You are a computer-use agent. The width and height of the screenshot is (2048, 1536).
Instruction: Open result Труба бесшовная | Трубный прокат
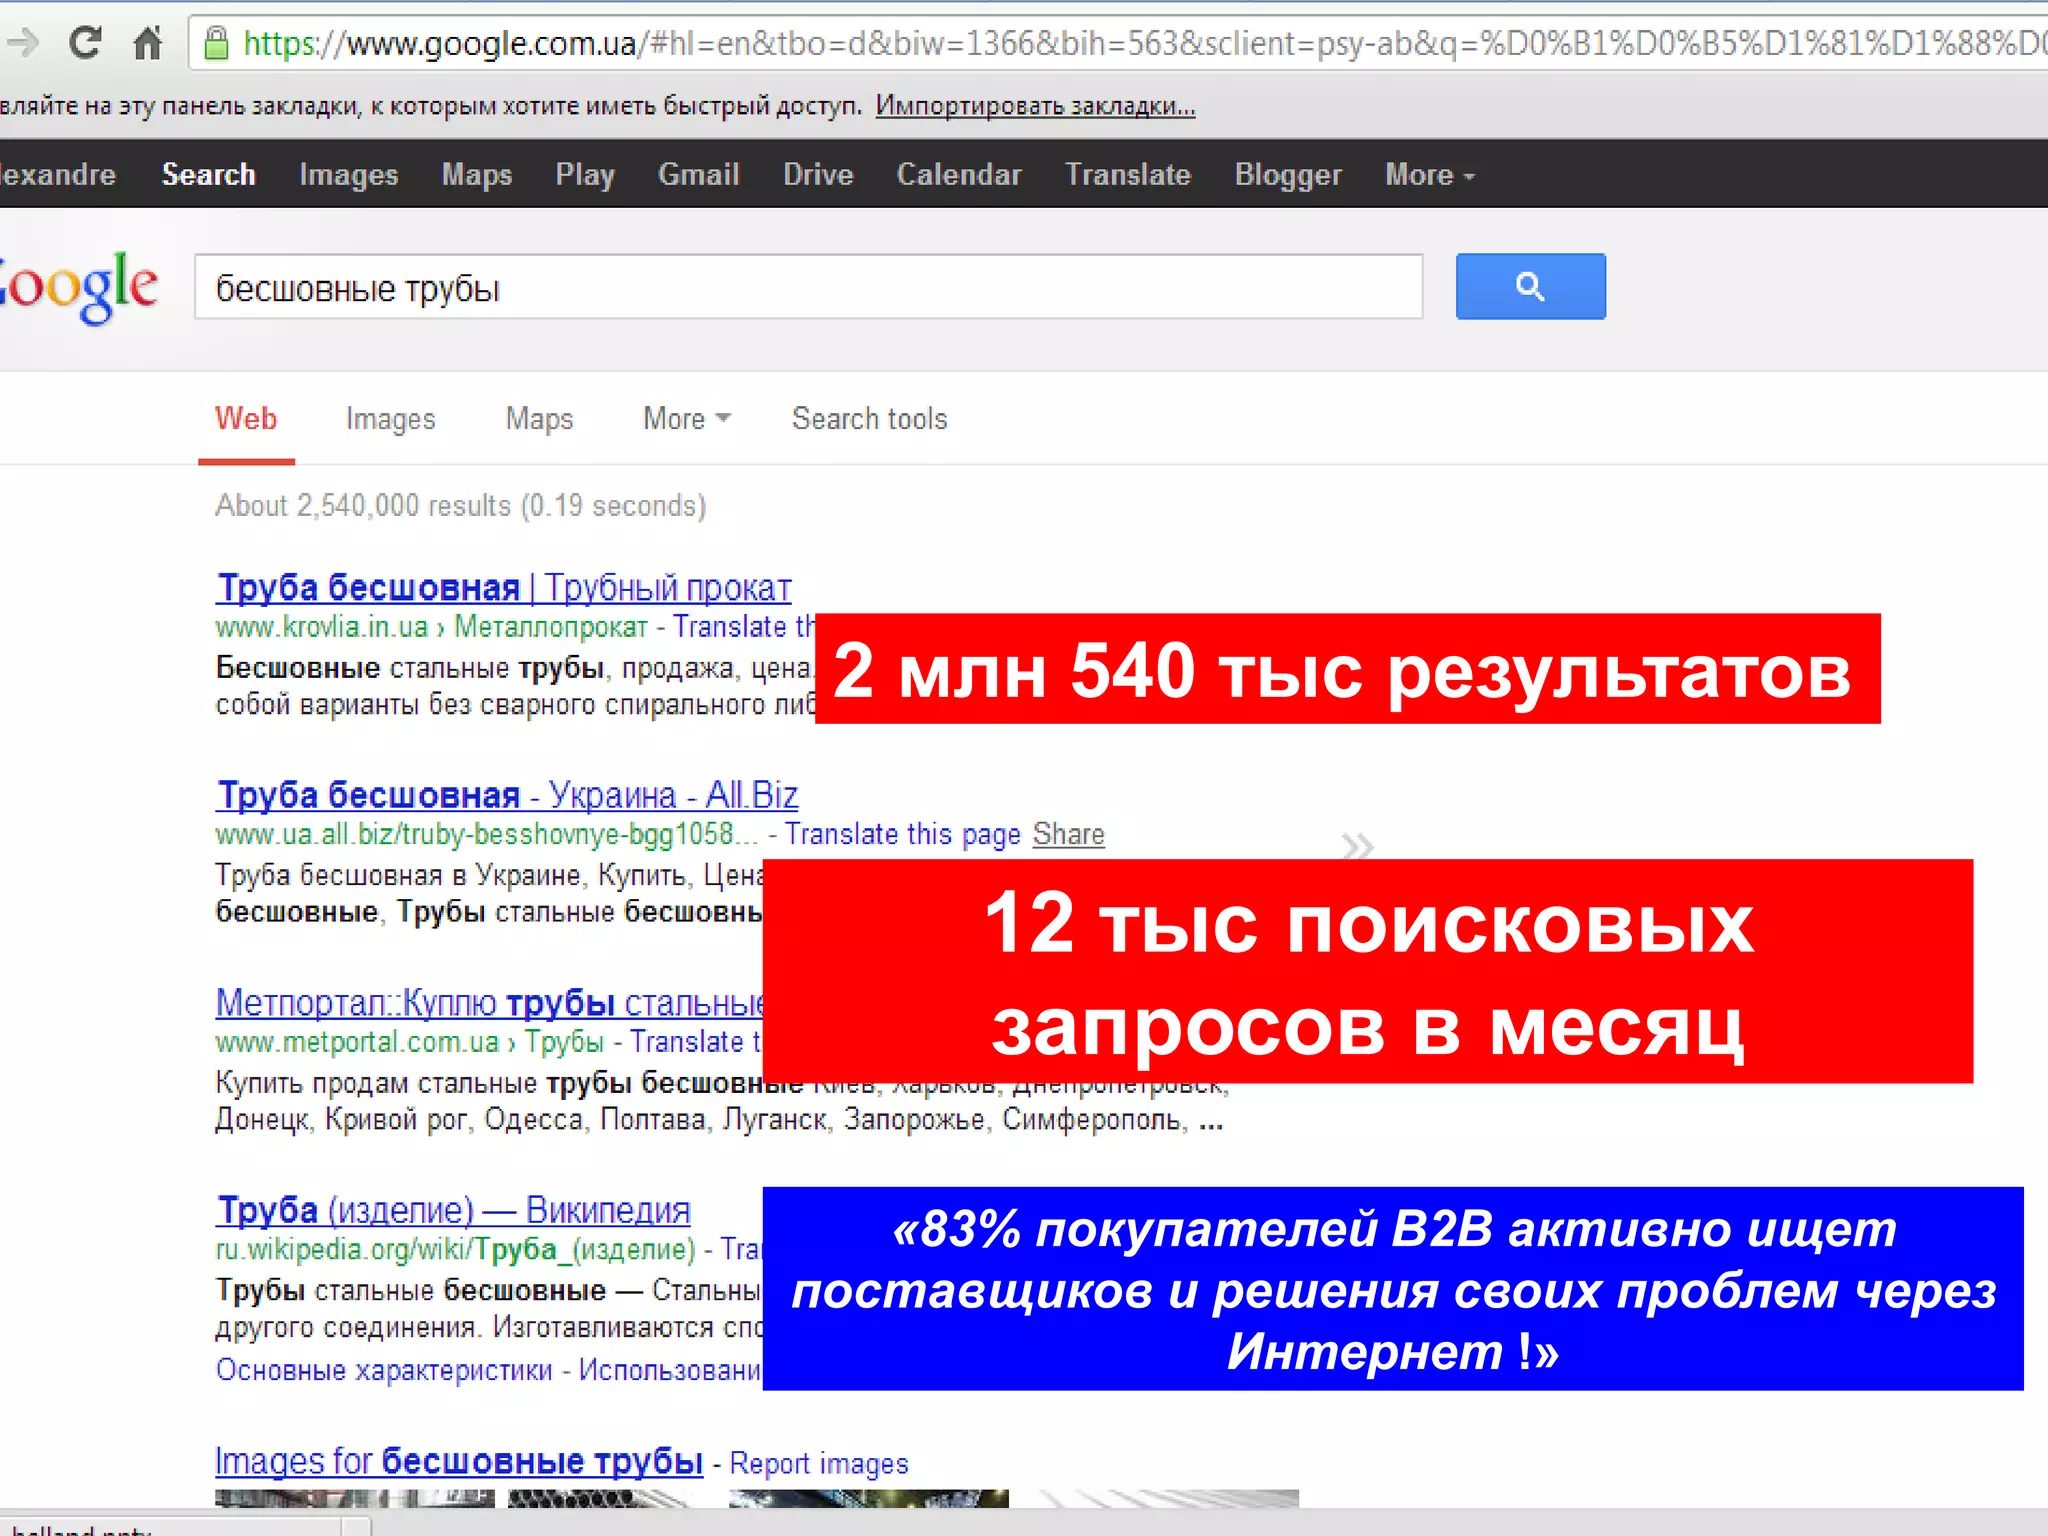point(504,588)
